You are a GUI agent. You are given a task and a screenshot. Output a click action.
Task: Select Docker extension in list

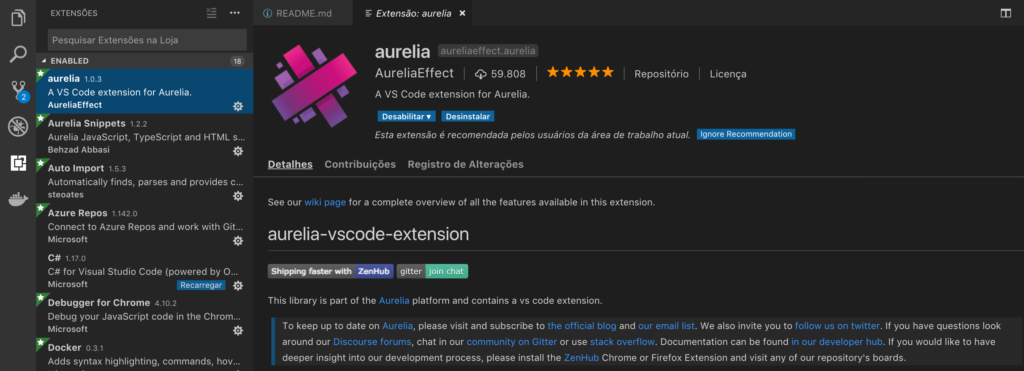coord(145,355)
